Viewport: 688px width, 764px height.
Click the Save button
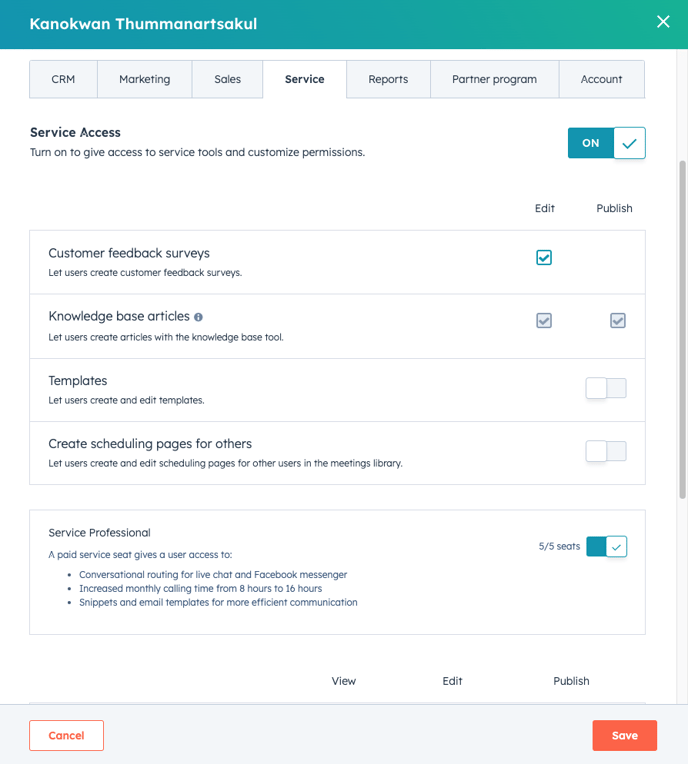click(x=625, y=735)
